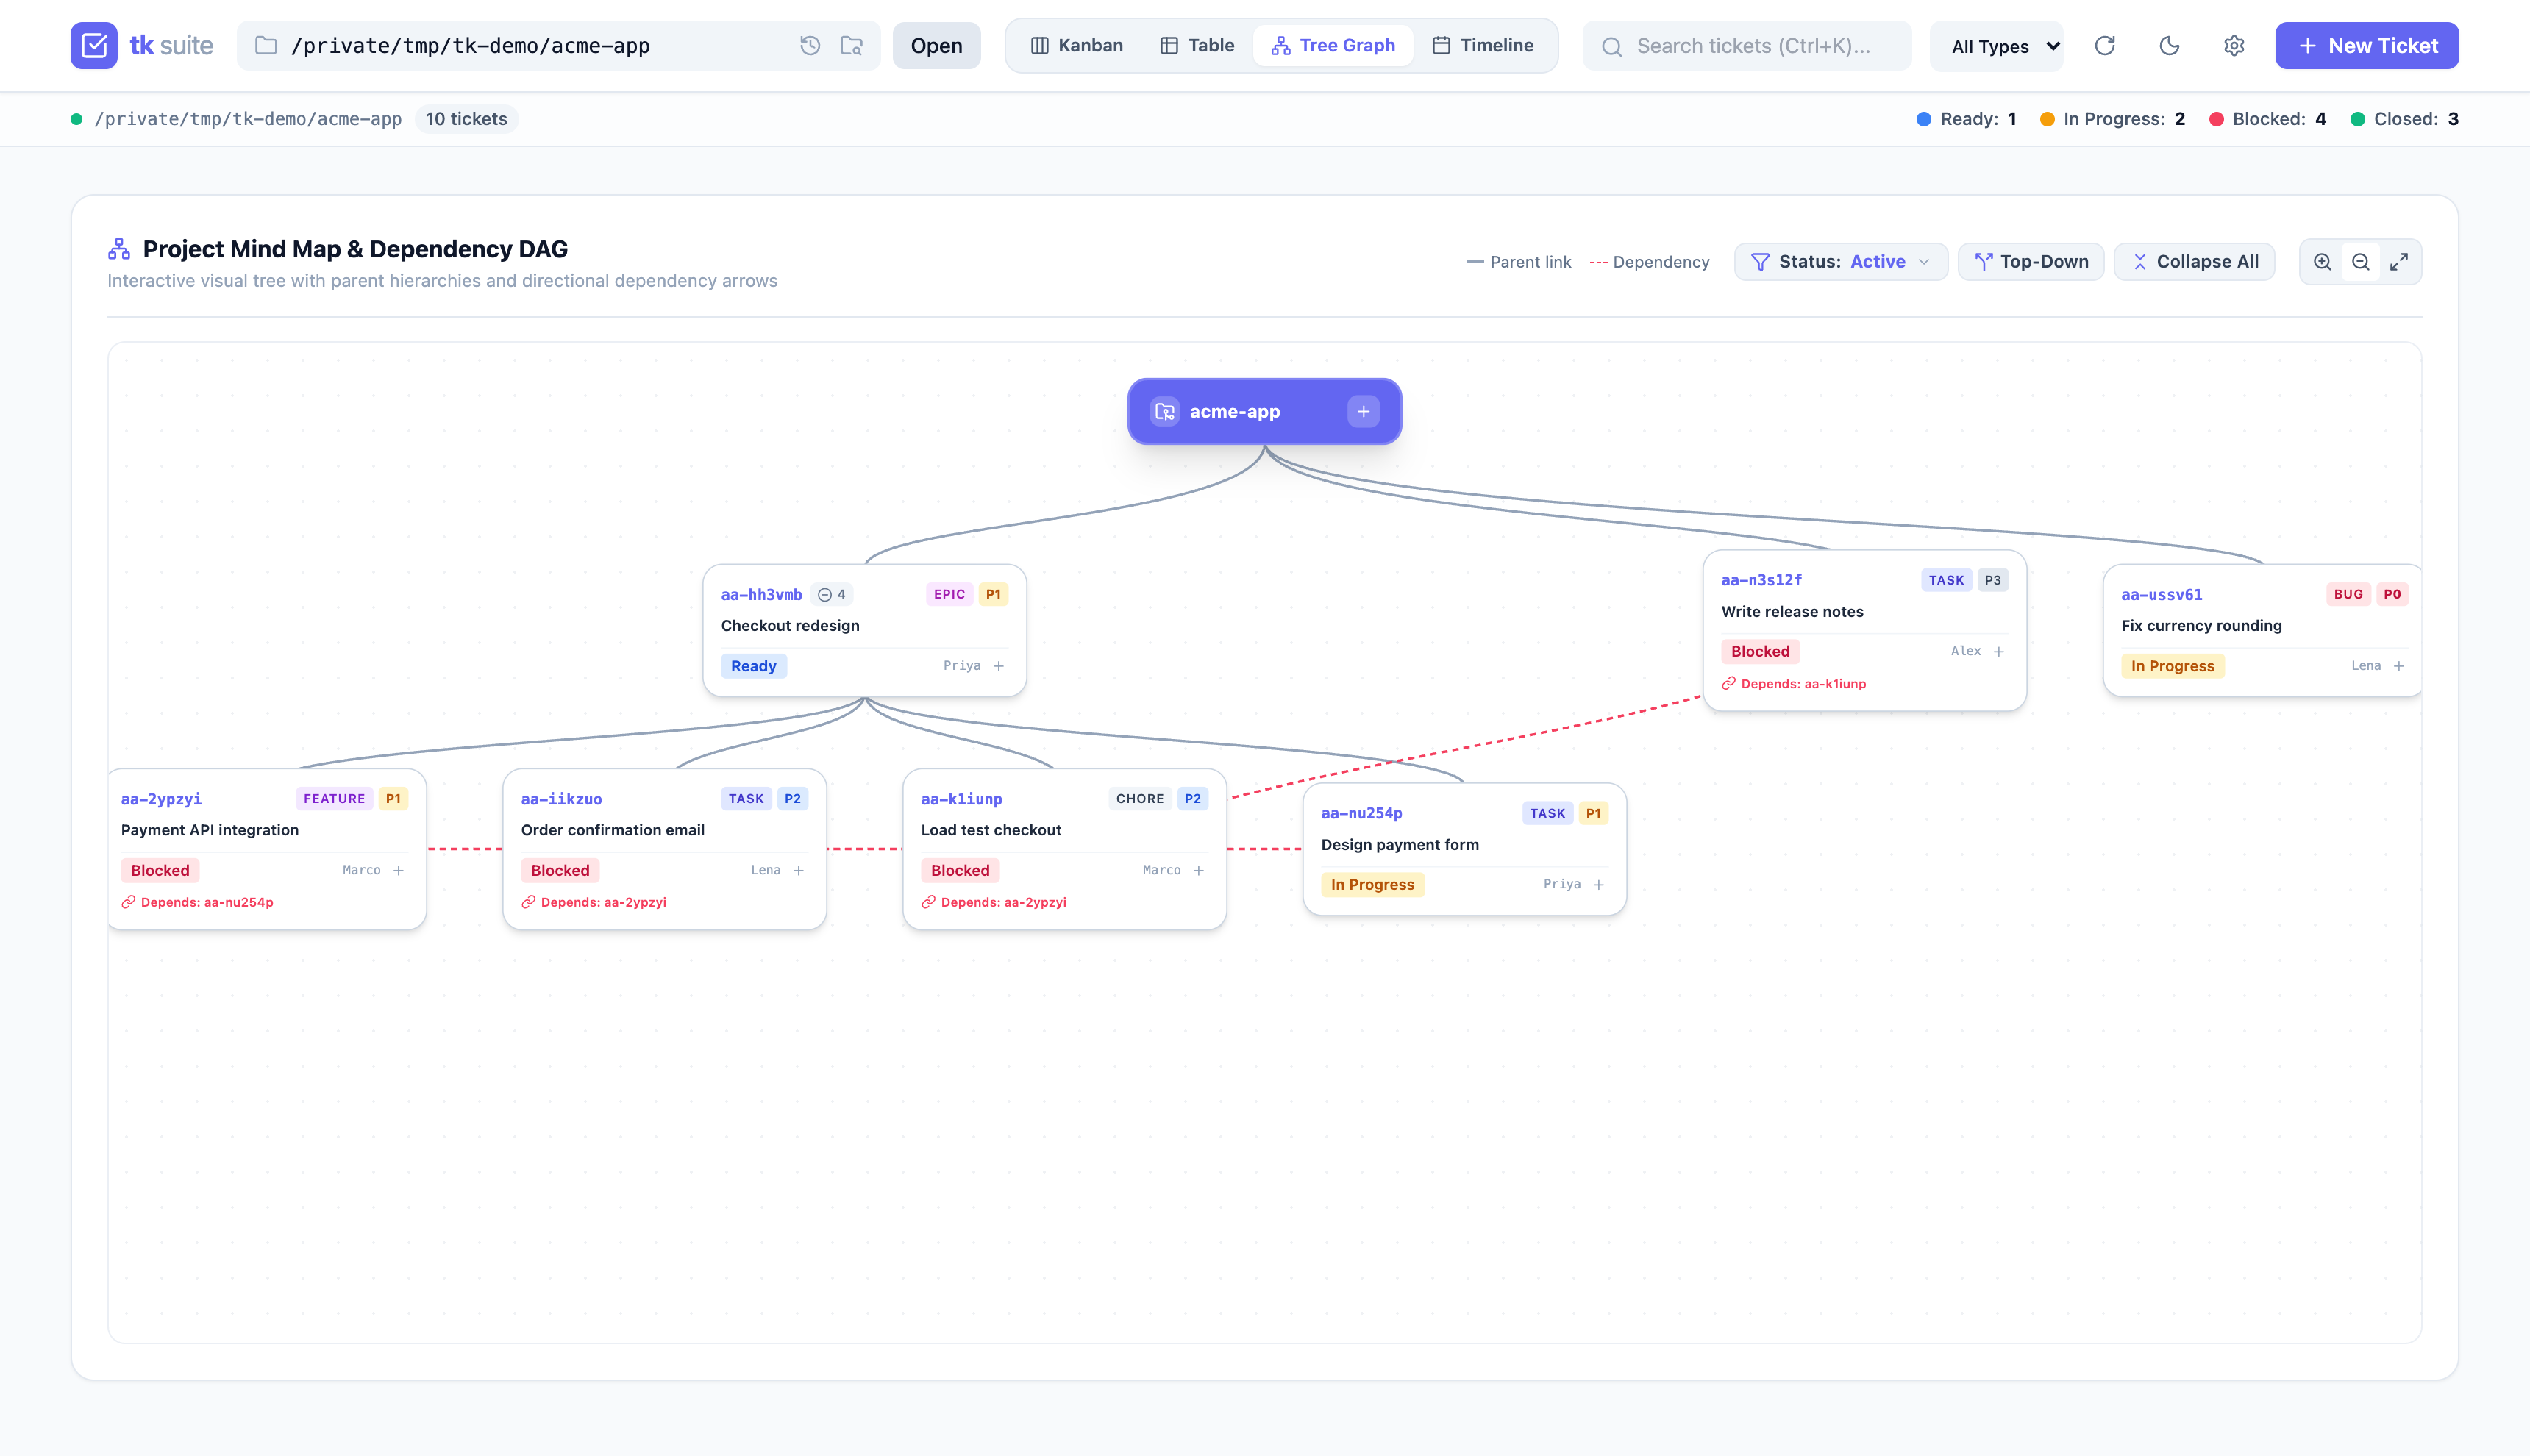Click folder icon at start of path field
Screen dimensions: 2530x1456
[266, 46]
